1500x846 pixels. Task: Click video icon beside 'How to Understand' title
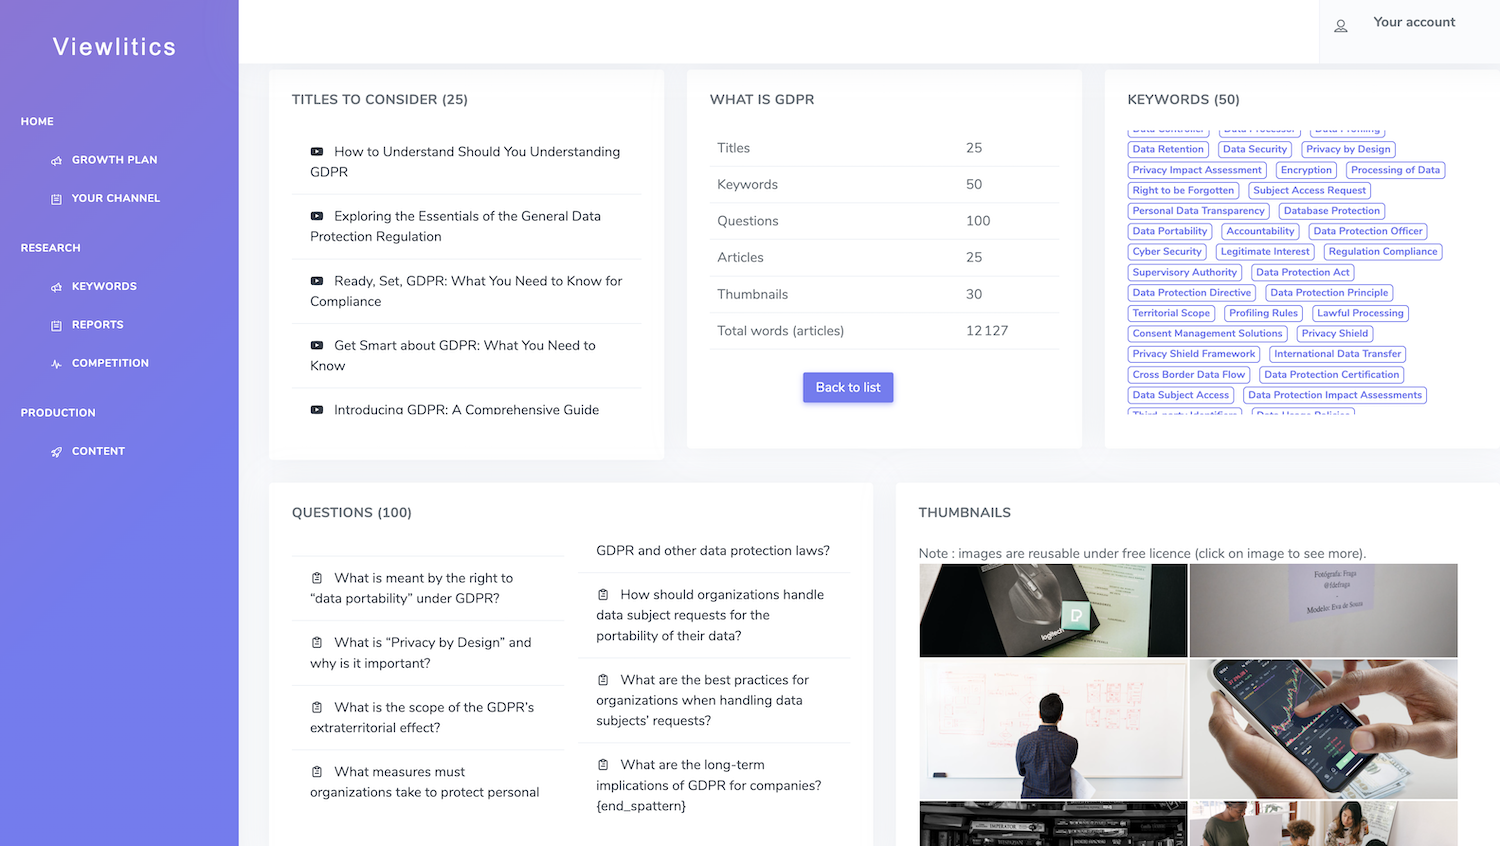point(317,152)
